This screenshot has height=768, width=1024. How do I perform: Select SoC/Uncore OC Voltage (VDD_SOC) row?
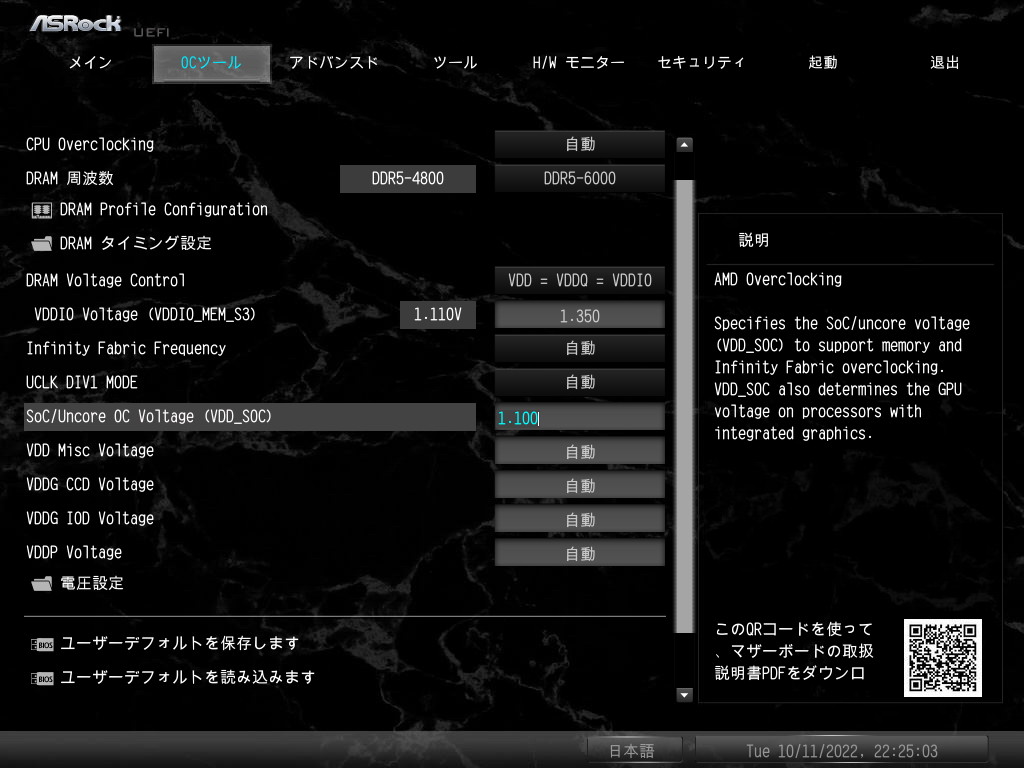[249, 417]
